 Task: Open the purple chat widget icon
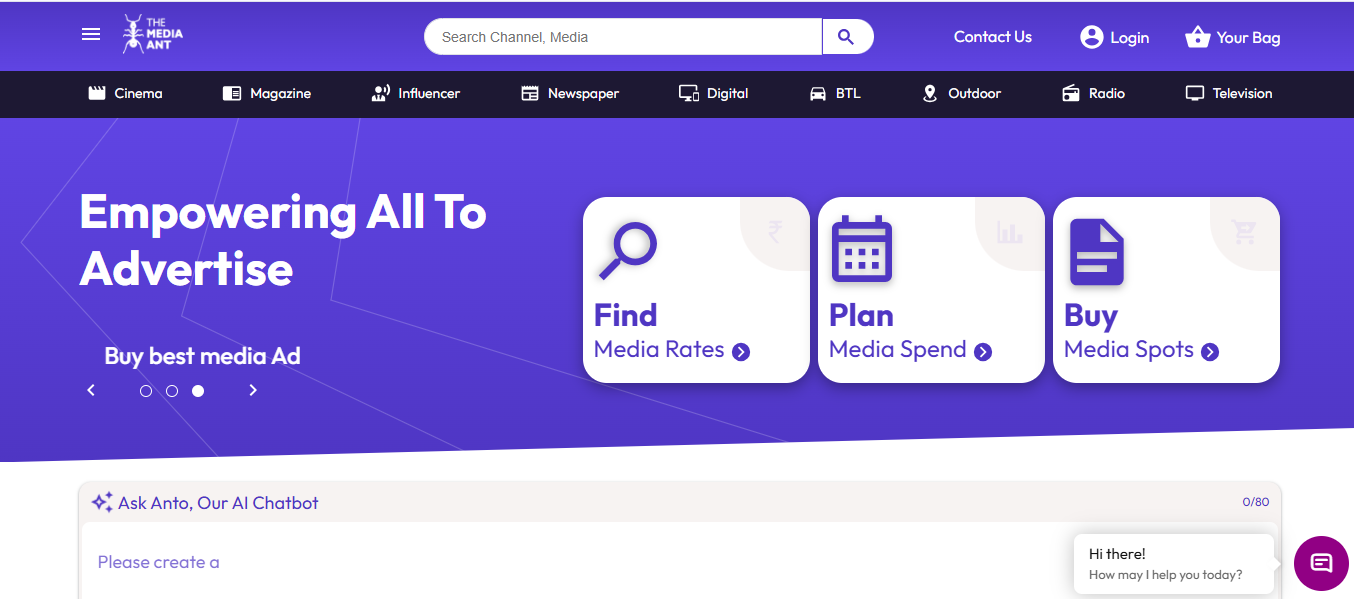(1321, 563)
